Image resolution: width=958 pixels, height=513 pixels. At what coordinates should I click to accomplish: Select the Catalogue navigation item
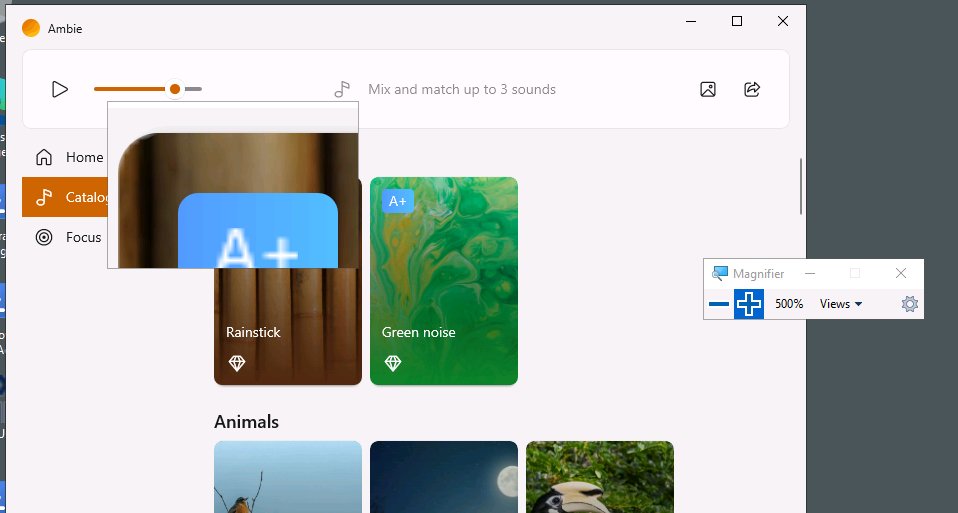tap(65, 197)
